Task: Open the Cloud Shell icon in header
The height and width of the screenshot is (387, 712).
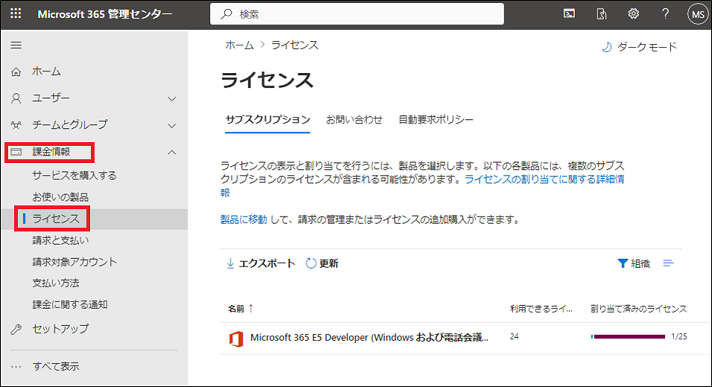Action: pyautogui.click(x=569, y=14)
